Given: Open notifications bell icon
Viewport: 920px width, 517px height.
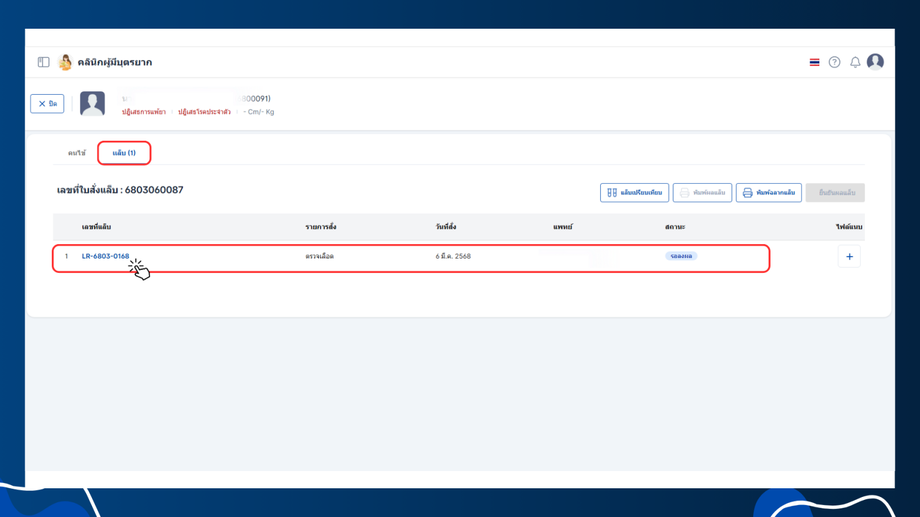Looking at the screenshot, I should pyautogui.click(x=855, y=62).
